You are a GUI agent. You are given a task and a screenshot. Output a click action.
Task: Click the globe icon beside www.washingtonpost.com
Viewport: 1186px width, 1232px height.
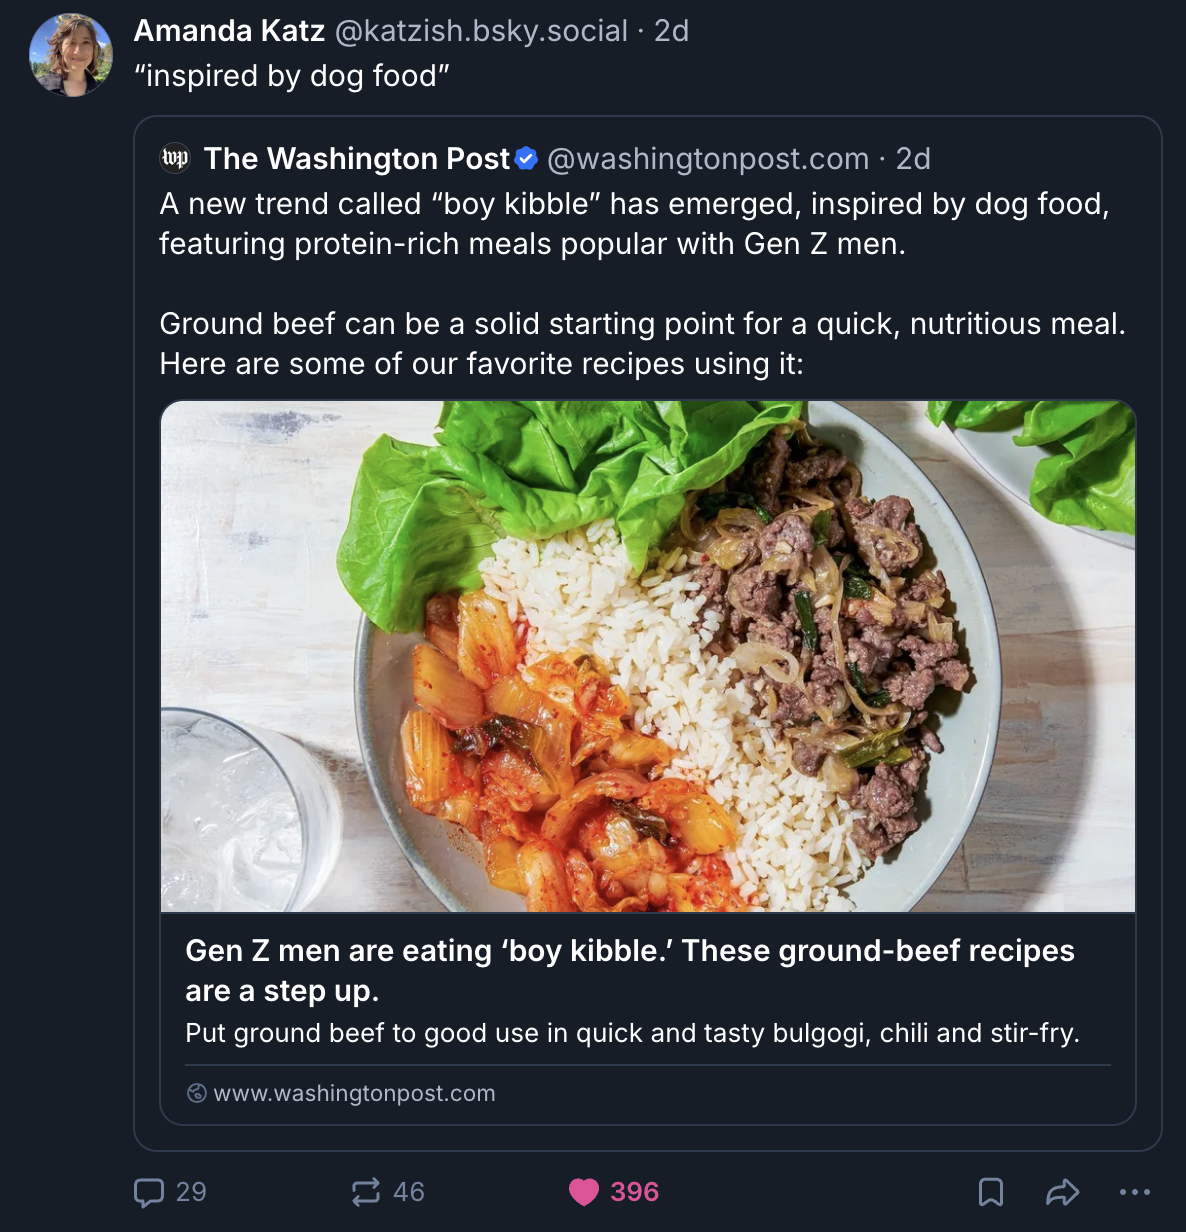point(197,1093)
